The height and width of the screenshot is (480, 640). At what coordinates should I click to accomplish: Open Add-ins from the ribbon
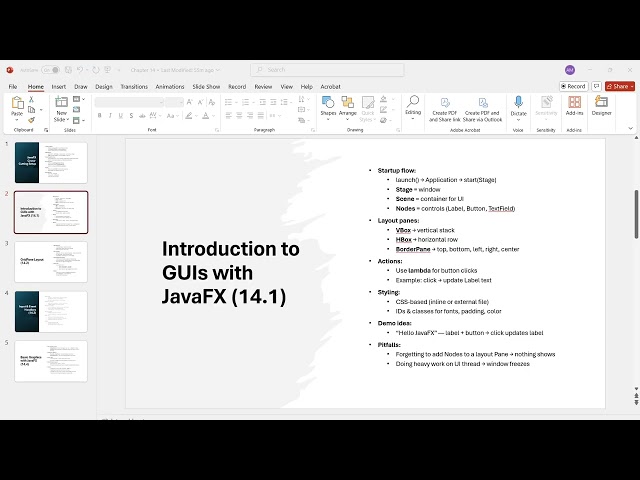(x=574, y=106)
